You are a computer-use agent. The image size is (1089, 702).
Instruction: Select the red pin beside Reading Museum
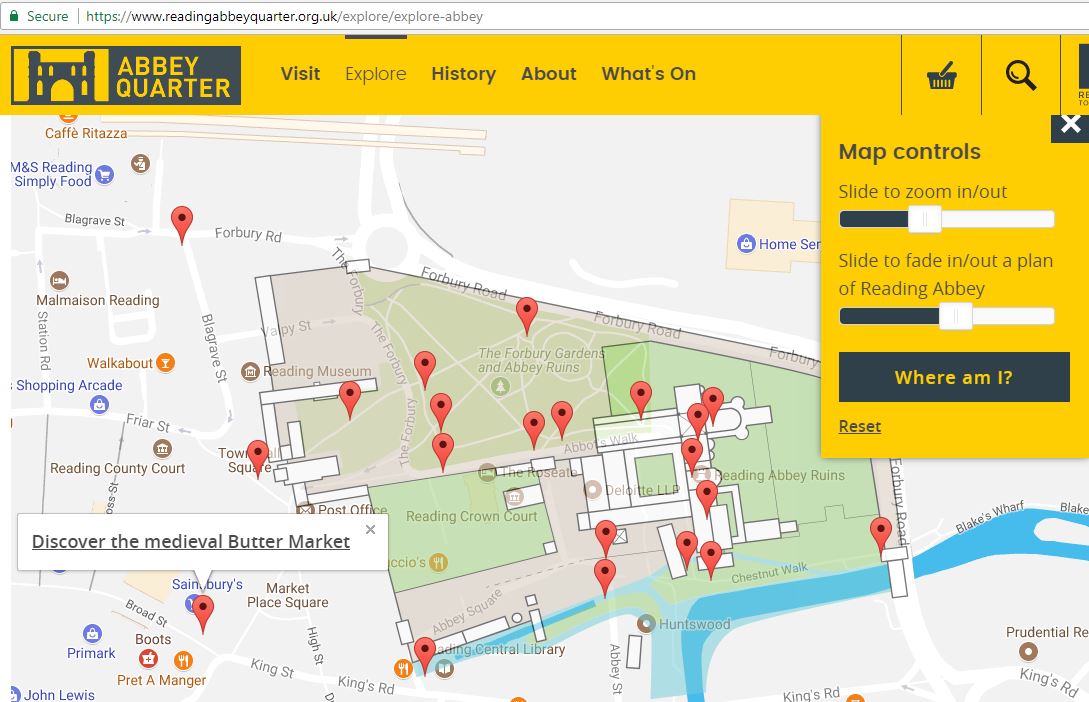349,401
